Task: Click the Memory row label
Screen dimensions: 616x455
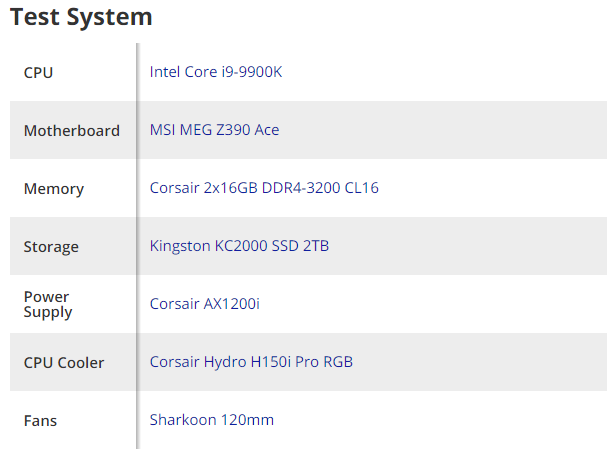Action: (x=54, y=189)
